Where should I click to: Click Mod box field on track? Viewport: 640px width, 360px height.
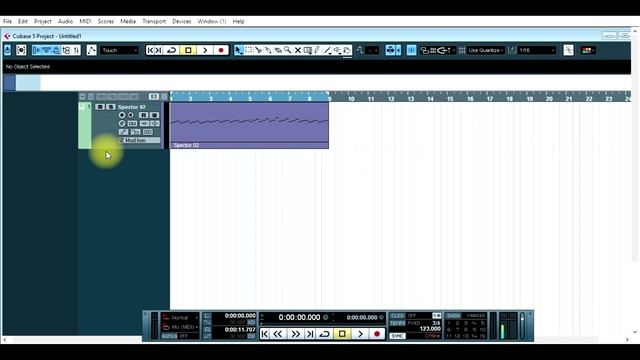[139, 140]
